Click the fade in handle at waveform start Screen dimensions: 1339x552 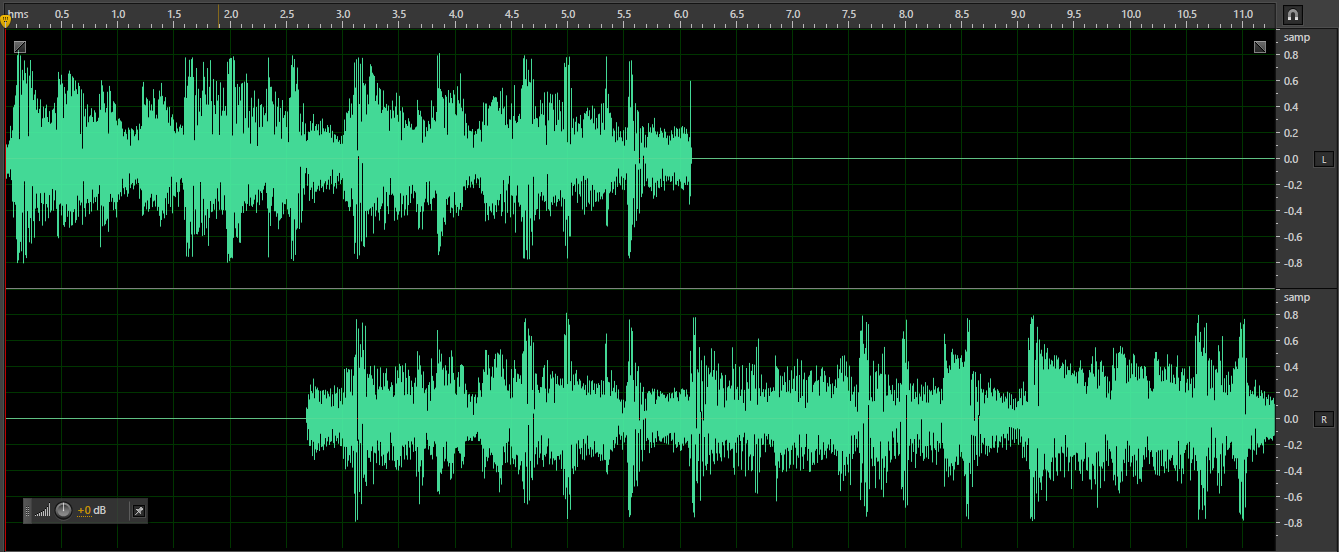tap(20, 47)
